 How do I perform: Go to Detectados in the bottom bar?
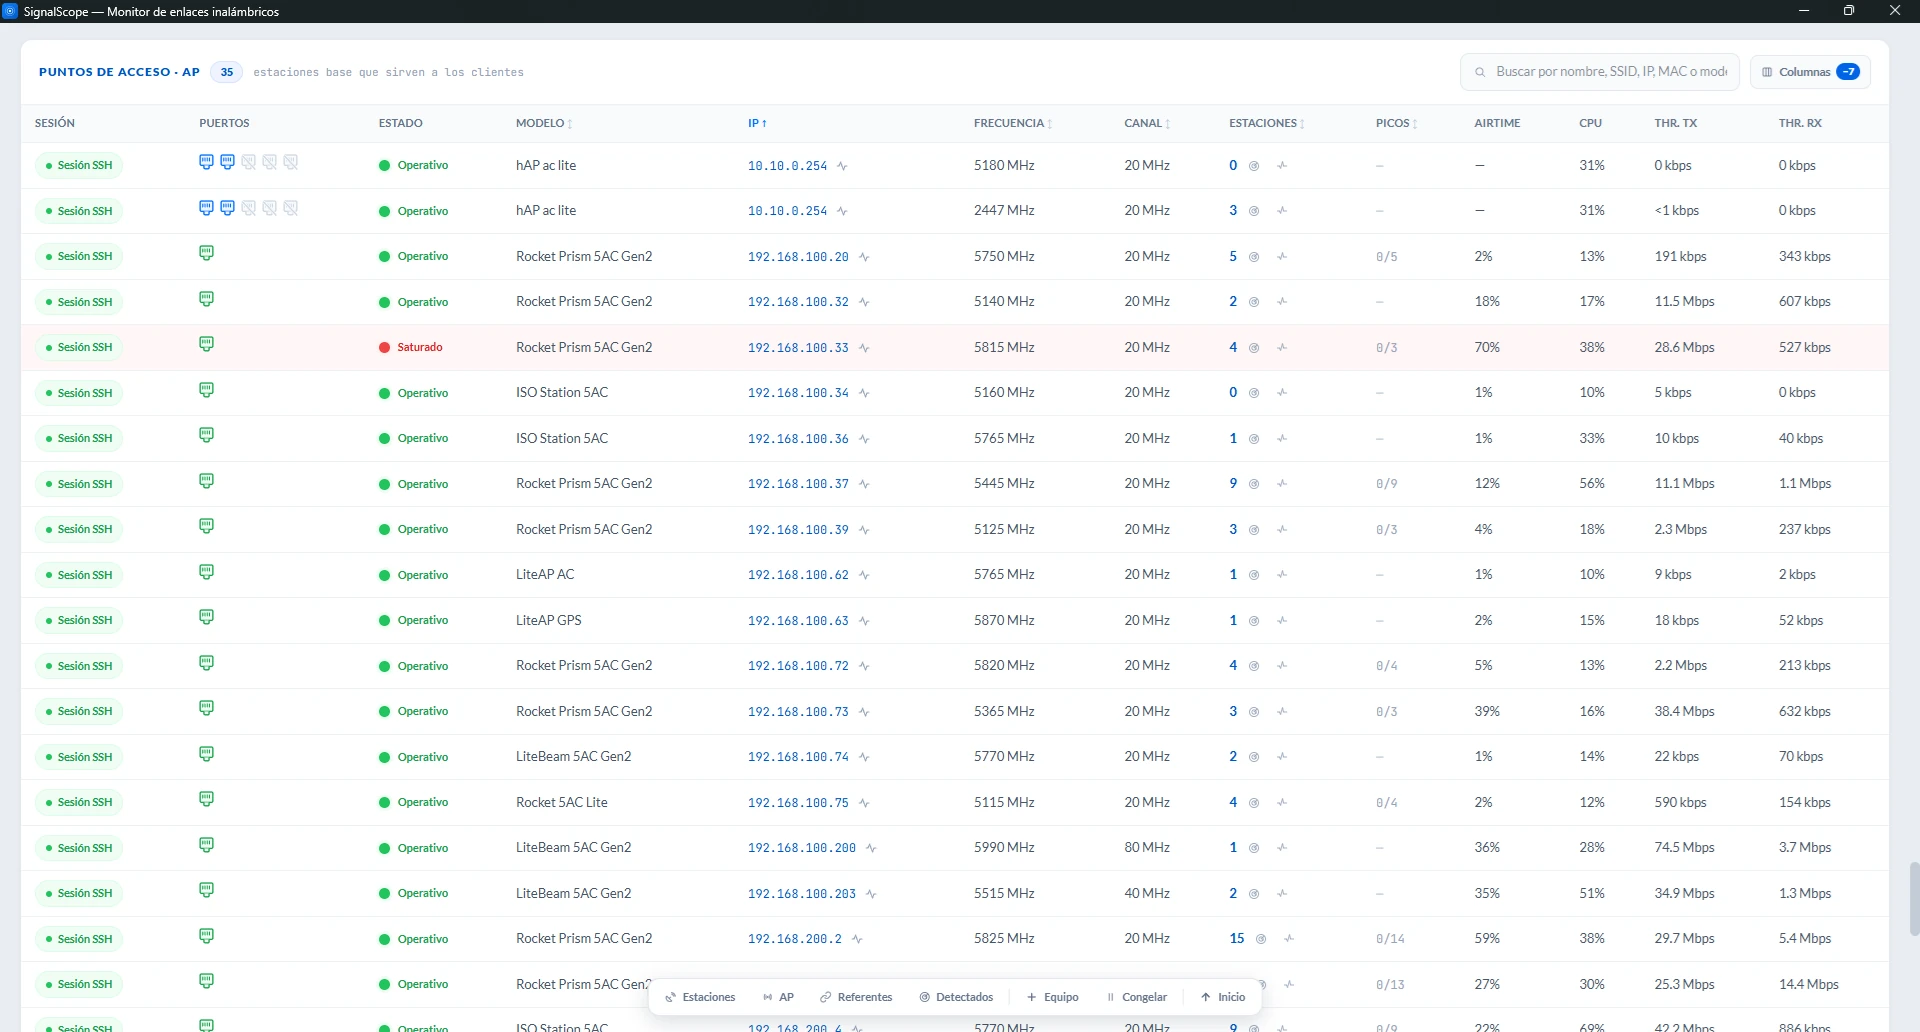pyautogui.click(x=956, y=997)
